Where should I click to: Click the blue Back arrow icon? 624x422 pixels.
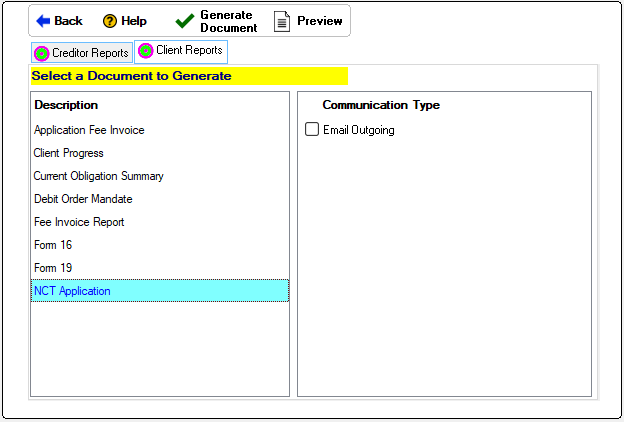click(43, 21)
